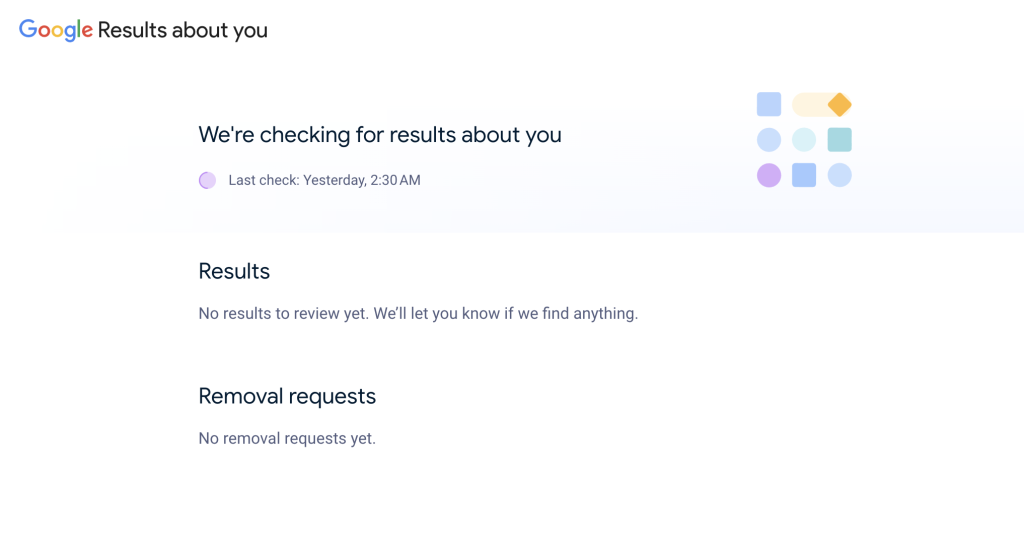Click the No results to review yet message
The height and width of the screenshot is (545, 1024).
pyautogui.click(x=418, y=313)
